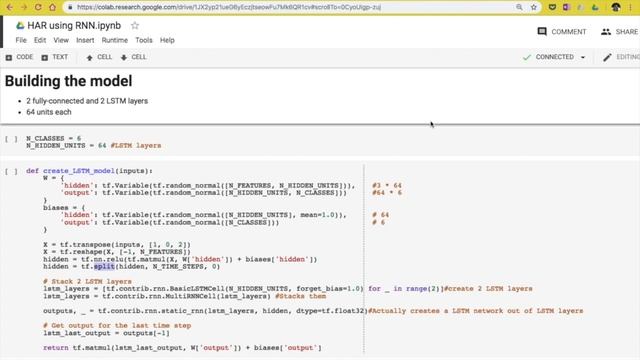Click the highlighted word 'split' in the code
Screen dimensions: 640x360
coord(104,267)
